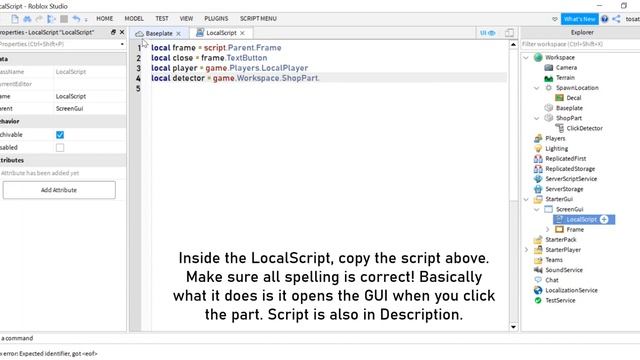
Task: Toggle the Disabled checkbox
Action: click(60, 147)
